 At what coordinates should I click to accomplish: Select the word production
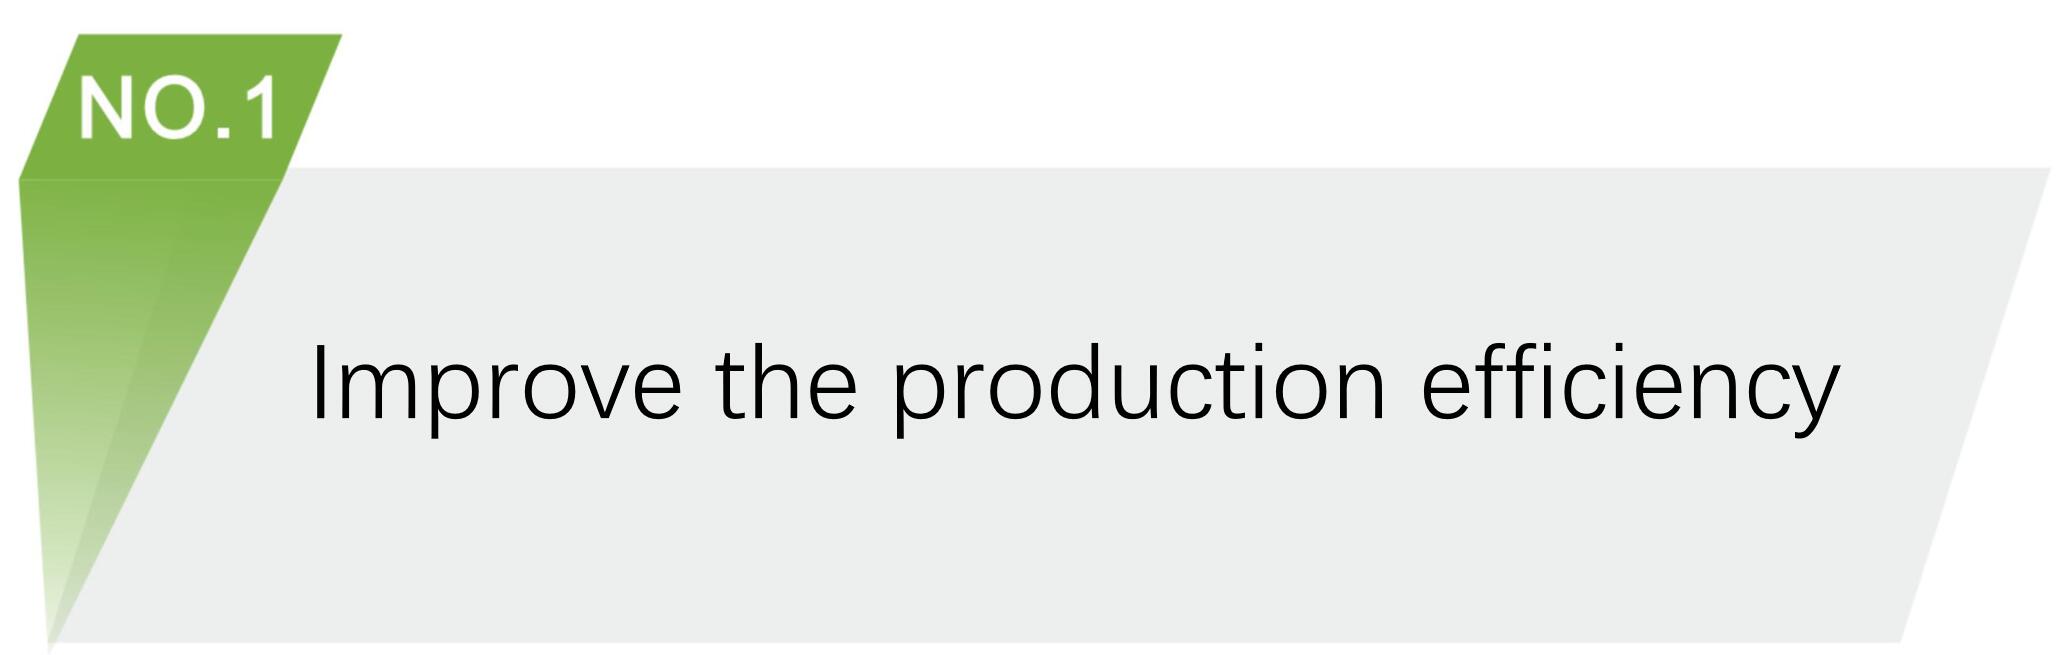pos(1139,385)
